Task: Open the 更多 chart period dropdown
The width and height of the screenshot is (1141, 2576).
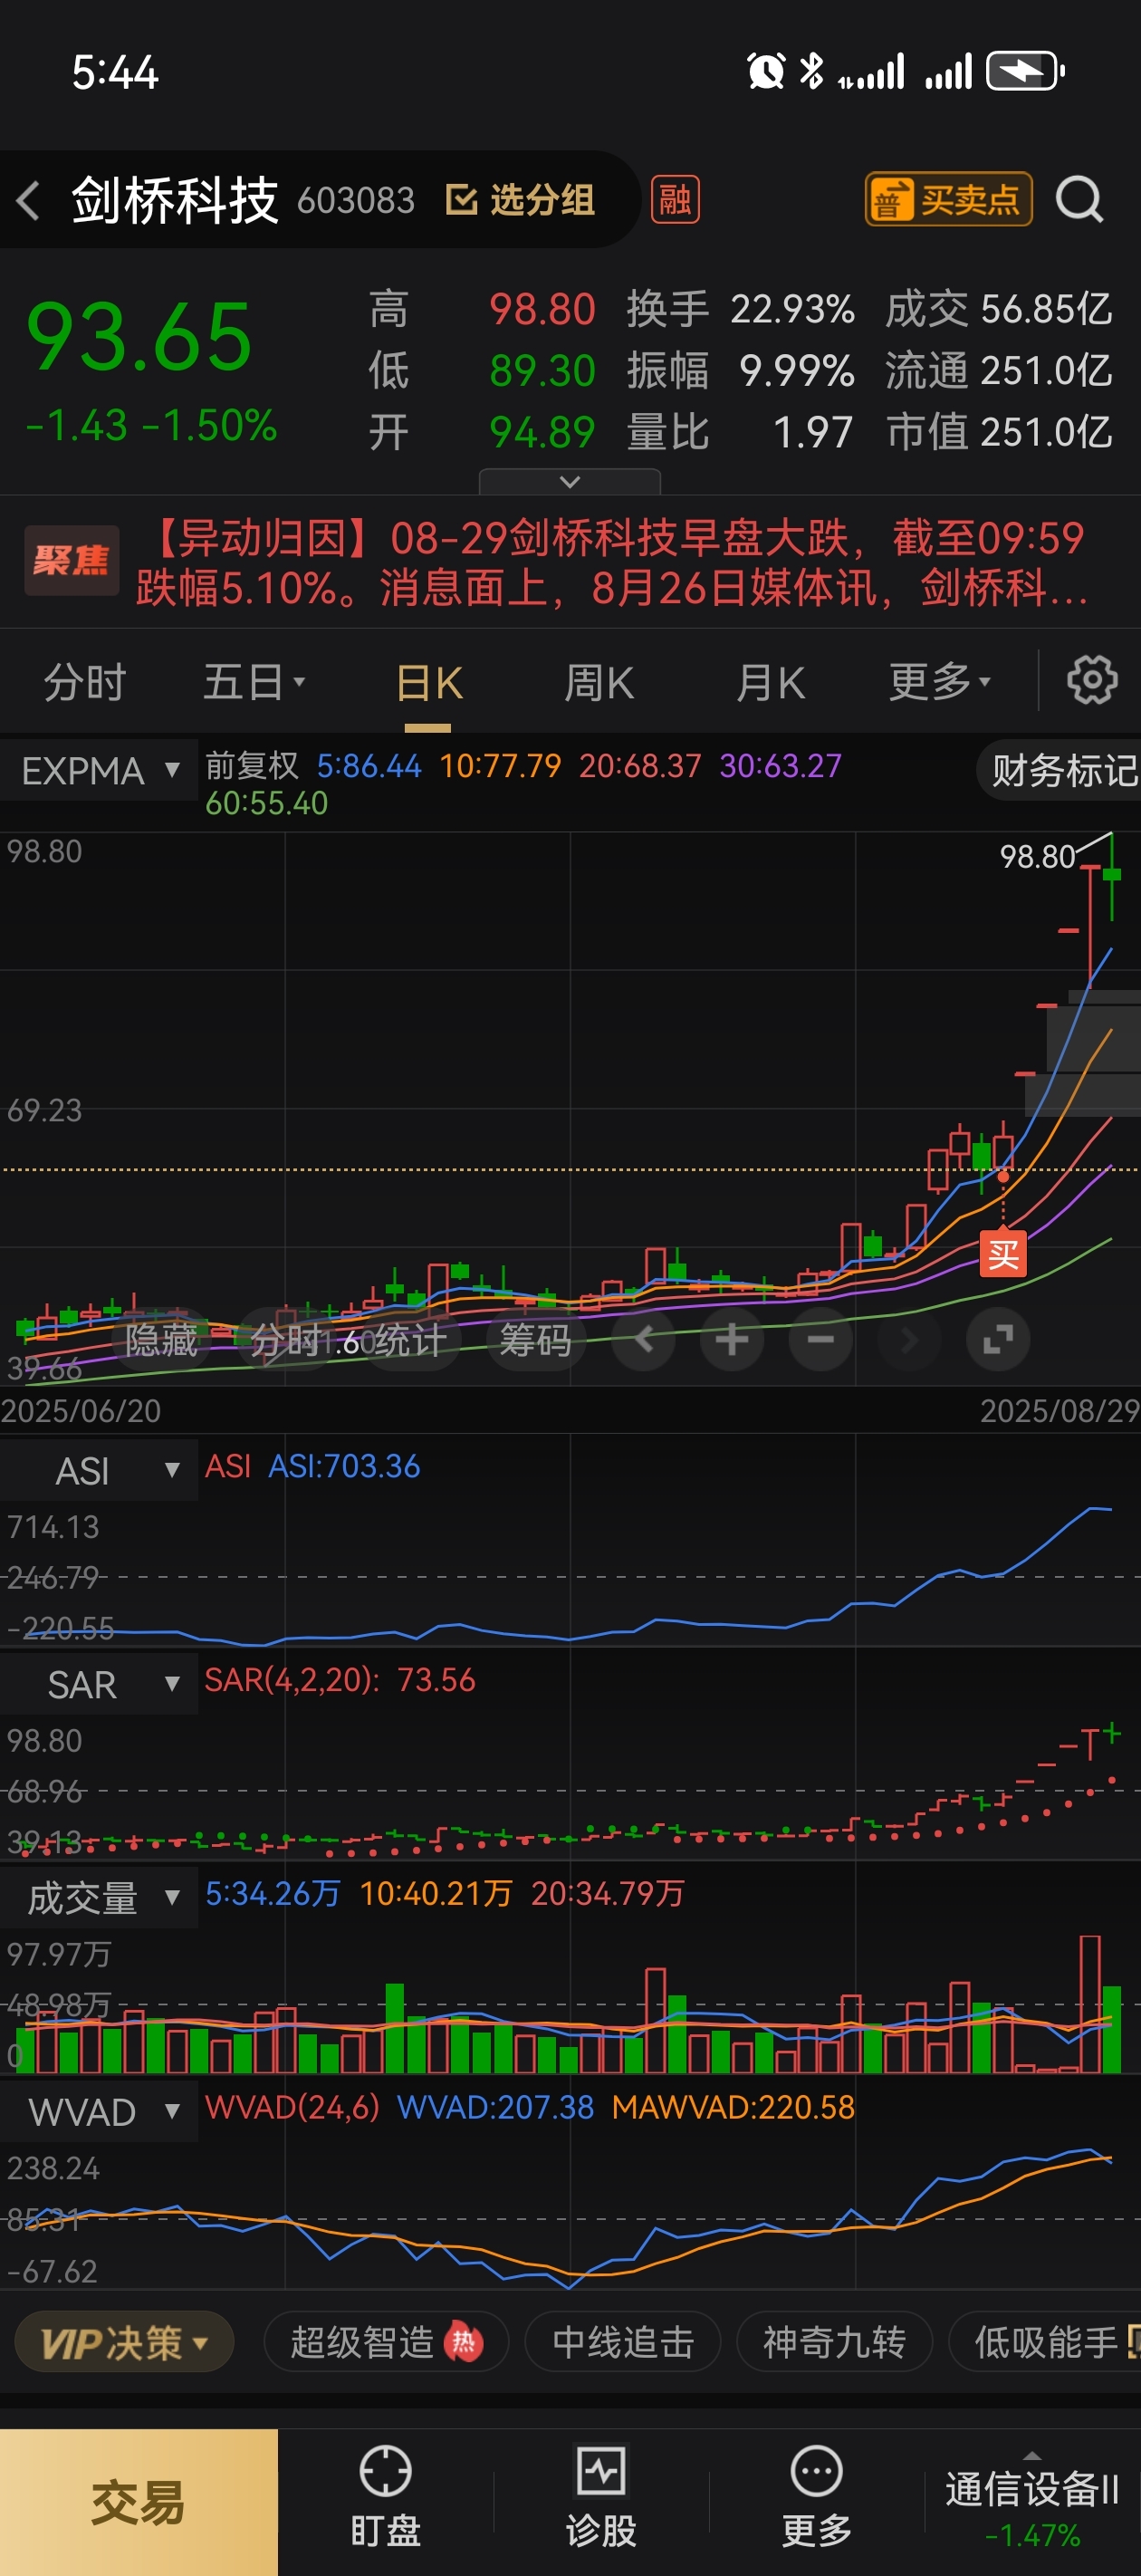Action: coord(940,683)
